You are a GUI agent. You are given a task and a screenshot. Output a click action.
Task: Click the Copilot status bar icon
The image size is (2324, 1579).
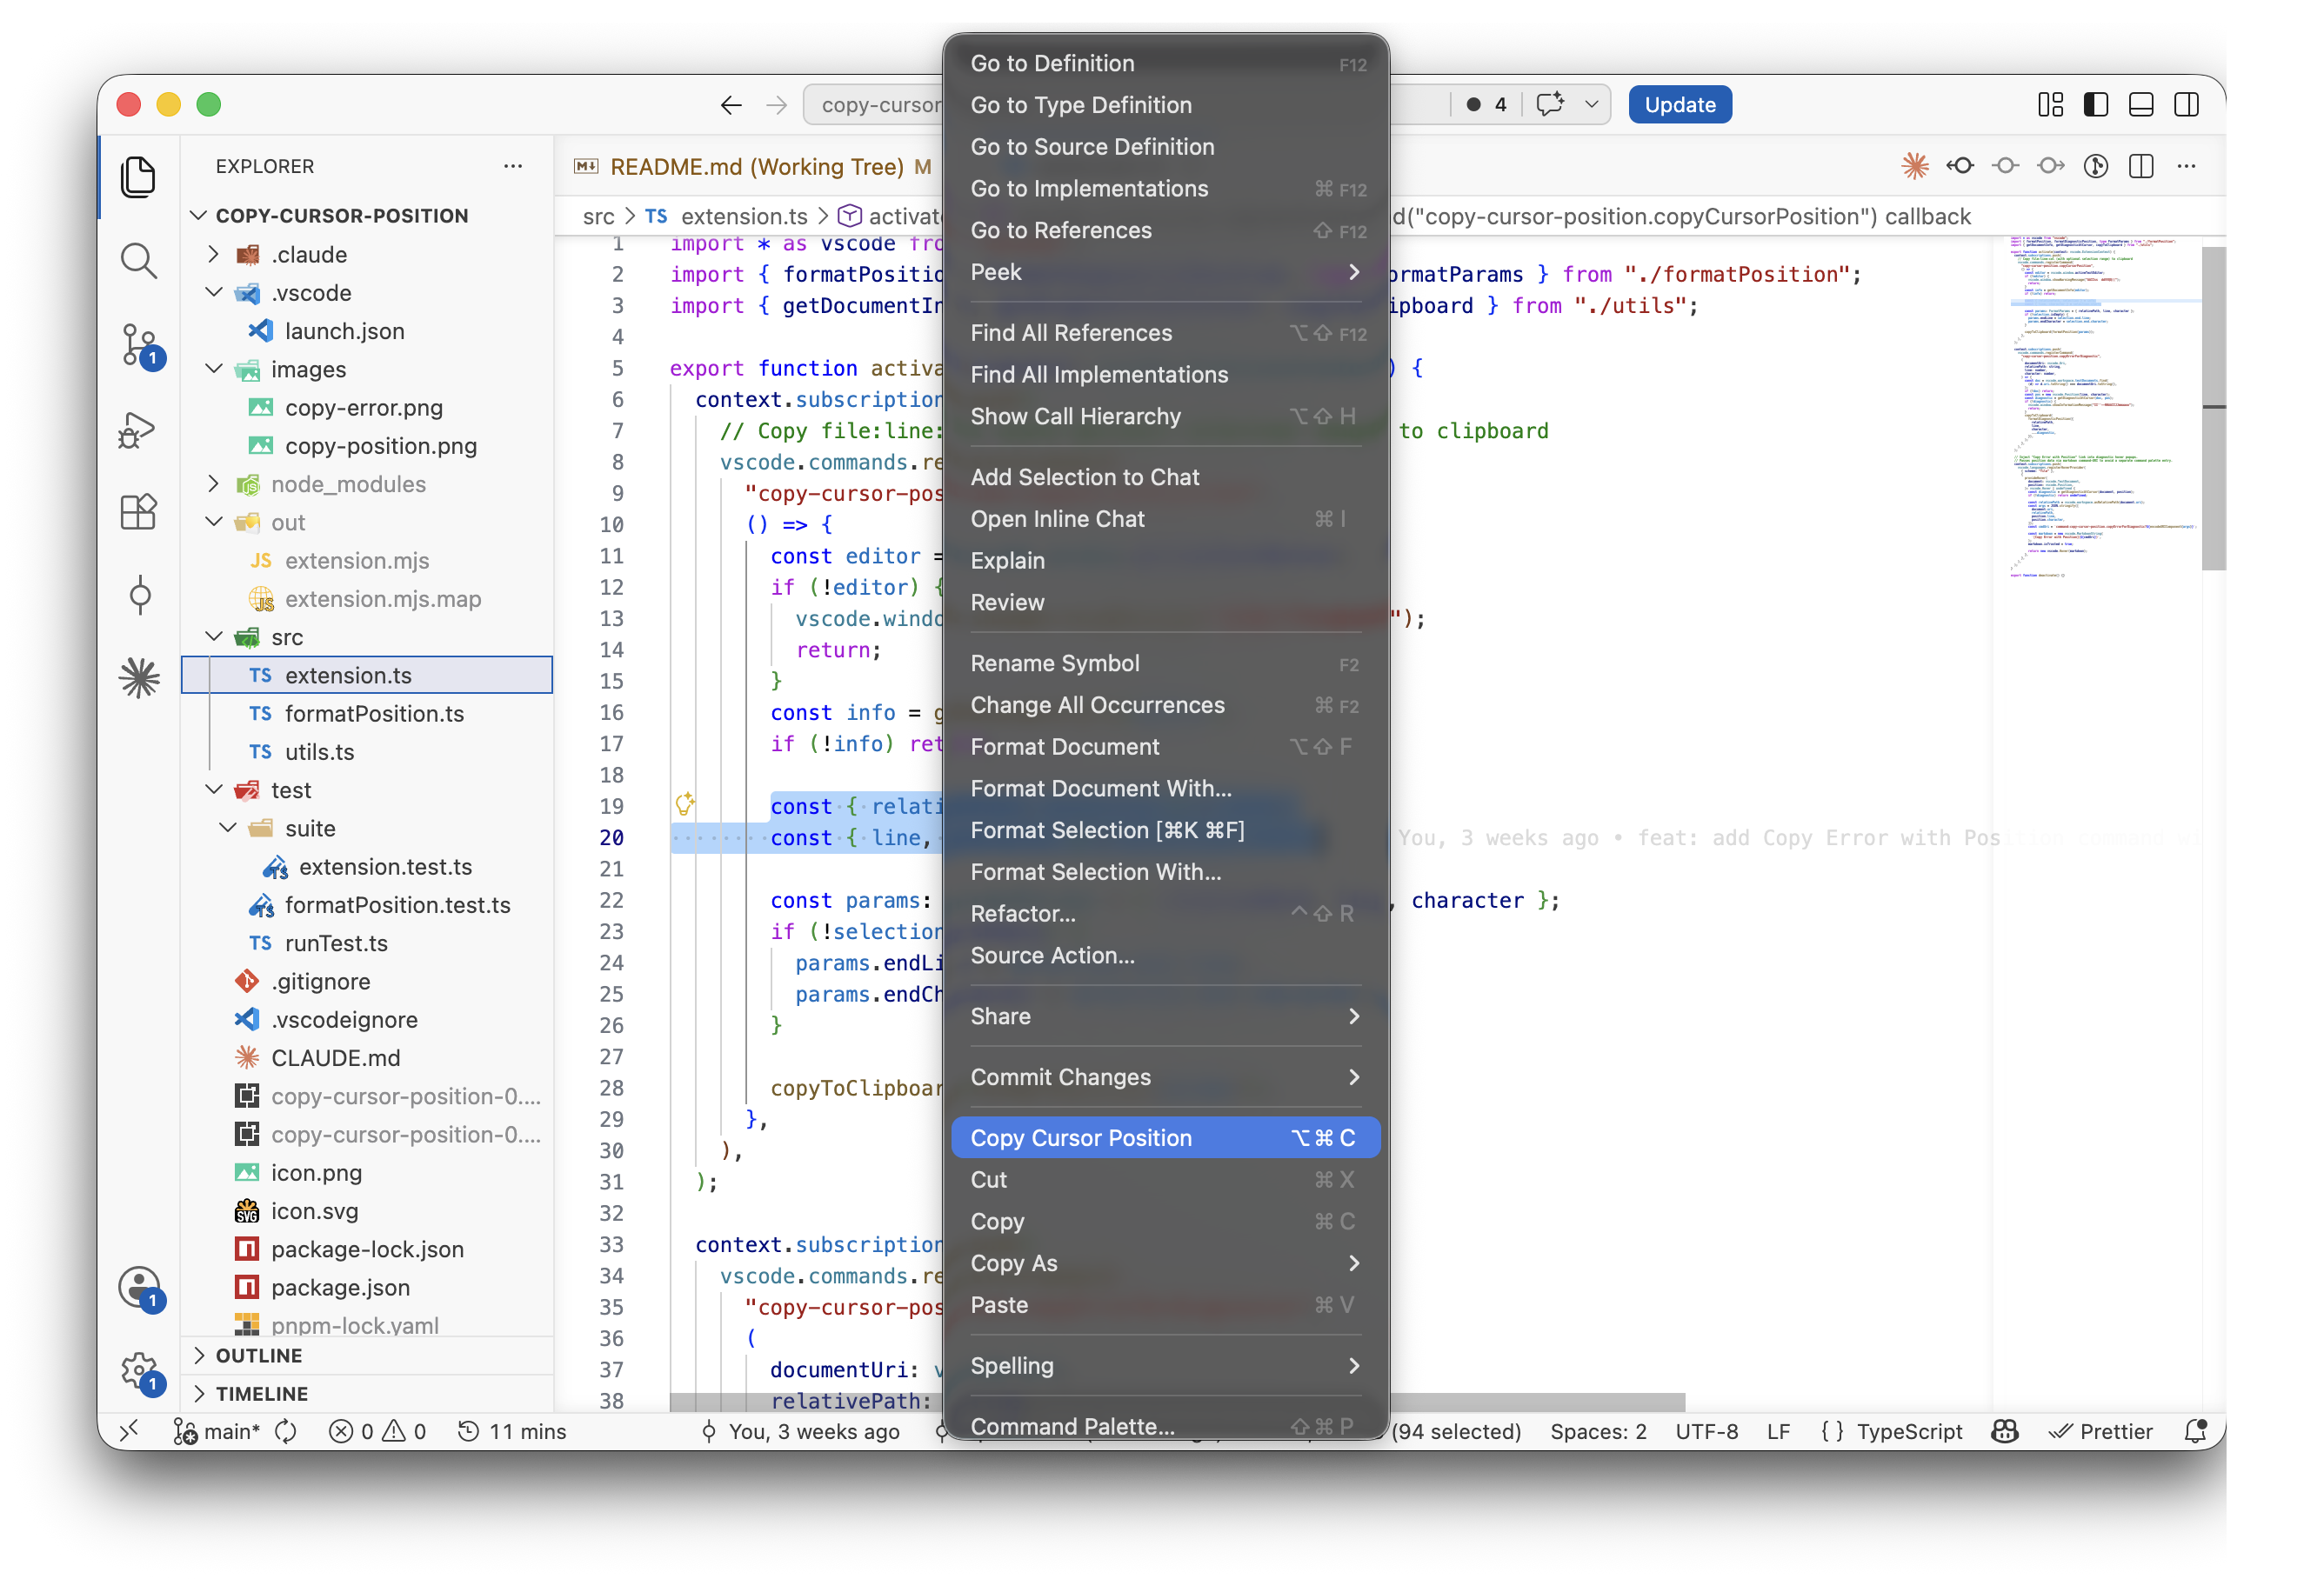(2004, 1431)
